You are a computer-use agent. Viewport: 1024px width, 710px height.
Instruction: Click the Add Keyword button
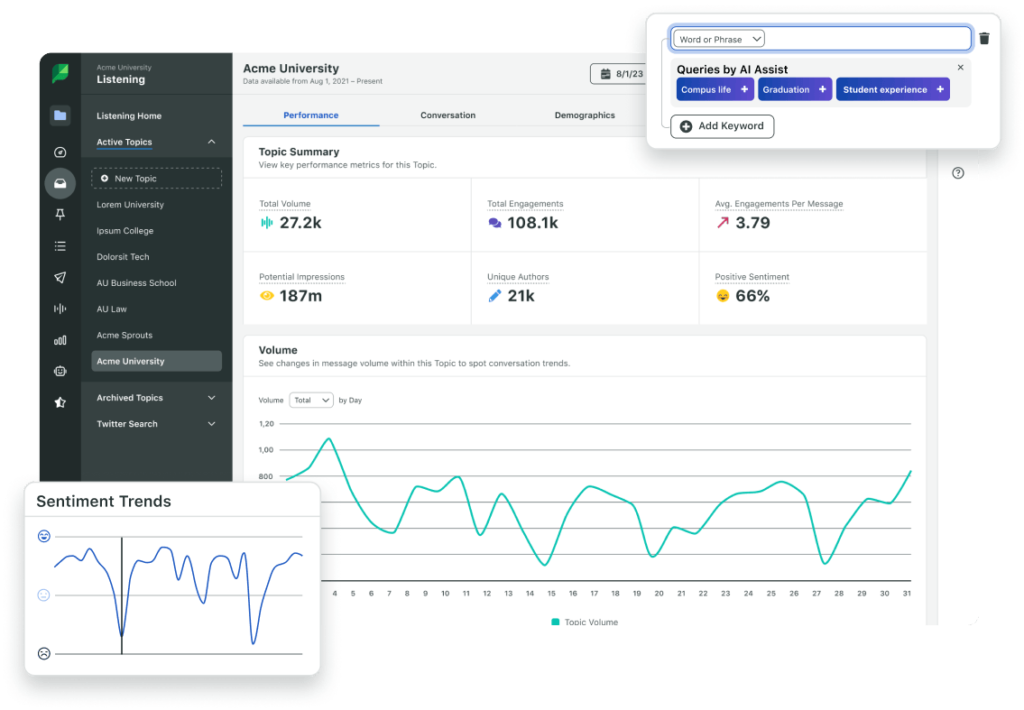(722, 126)
